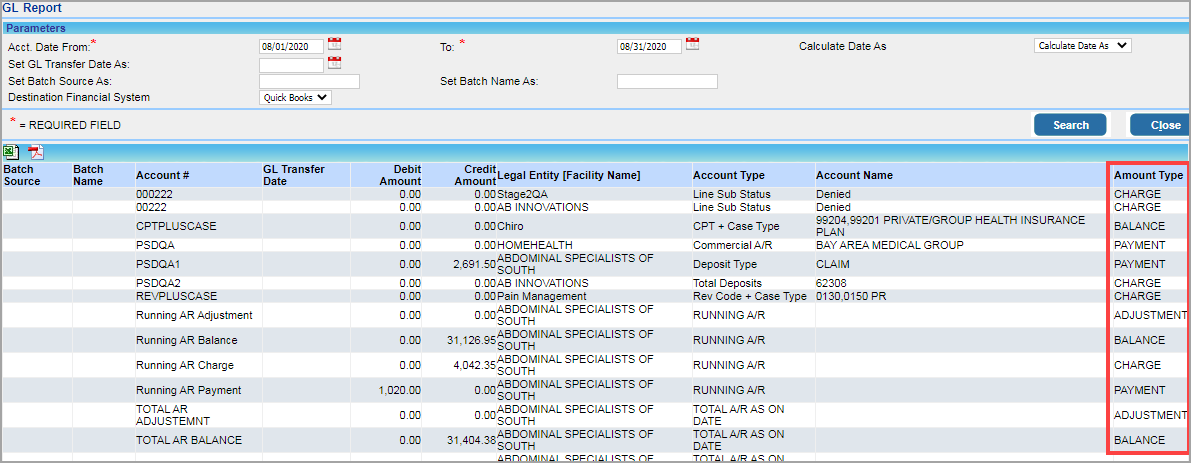Sort by Account # column header
The image size is (1191, 463).
click(x=158, y=175)
